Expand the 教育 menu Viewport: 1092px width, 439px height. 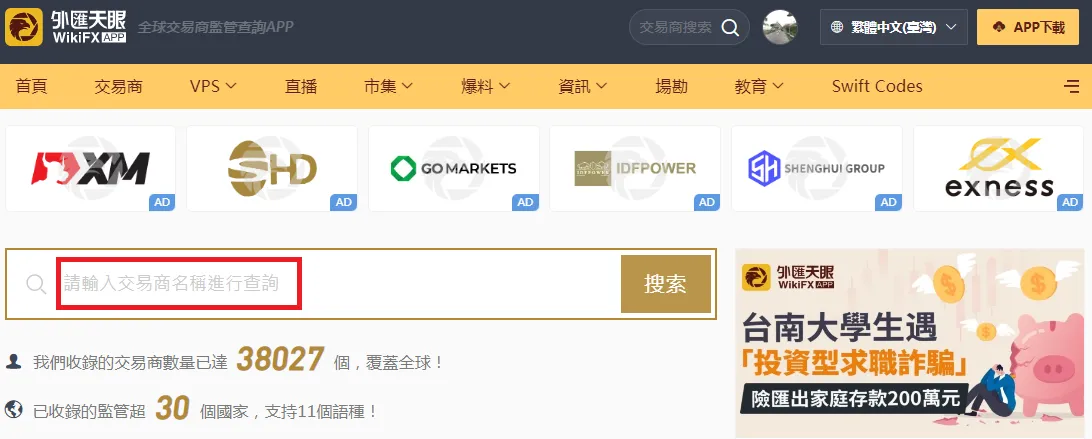[759, 86]
